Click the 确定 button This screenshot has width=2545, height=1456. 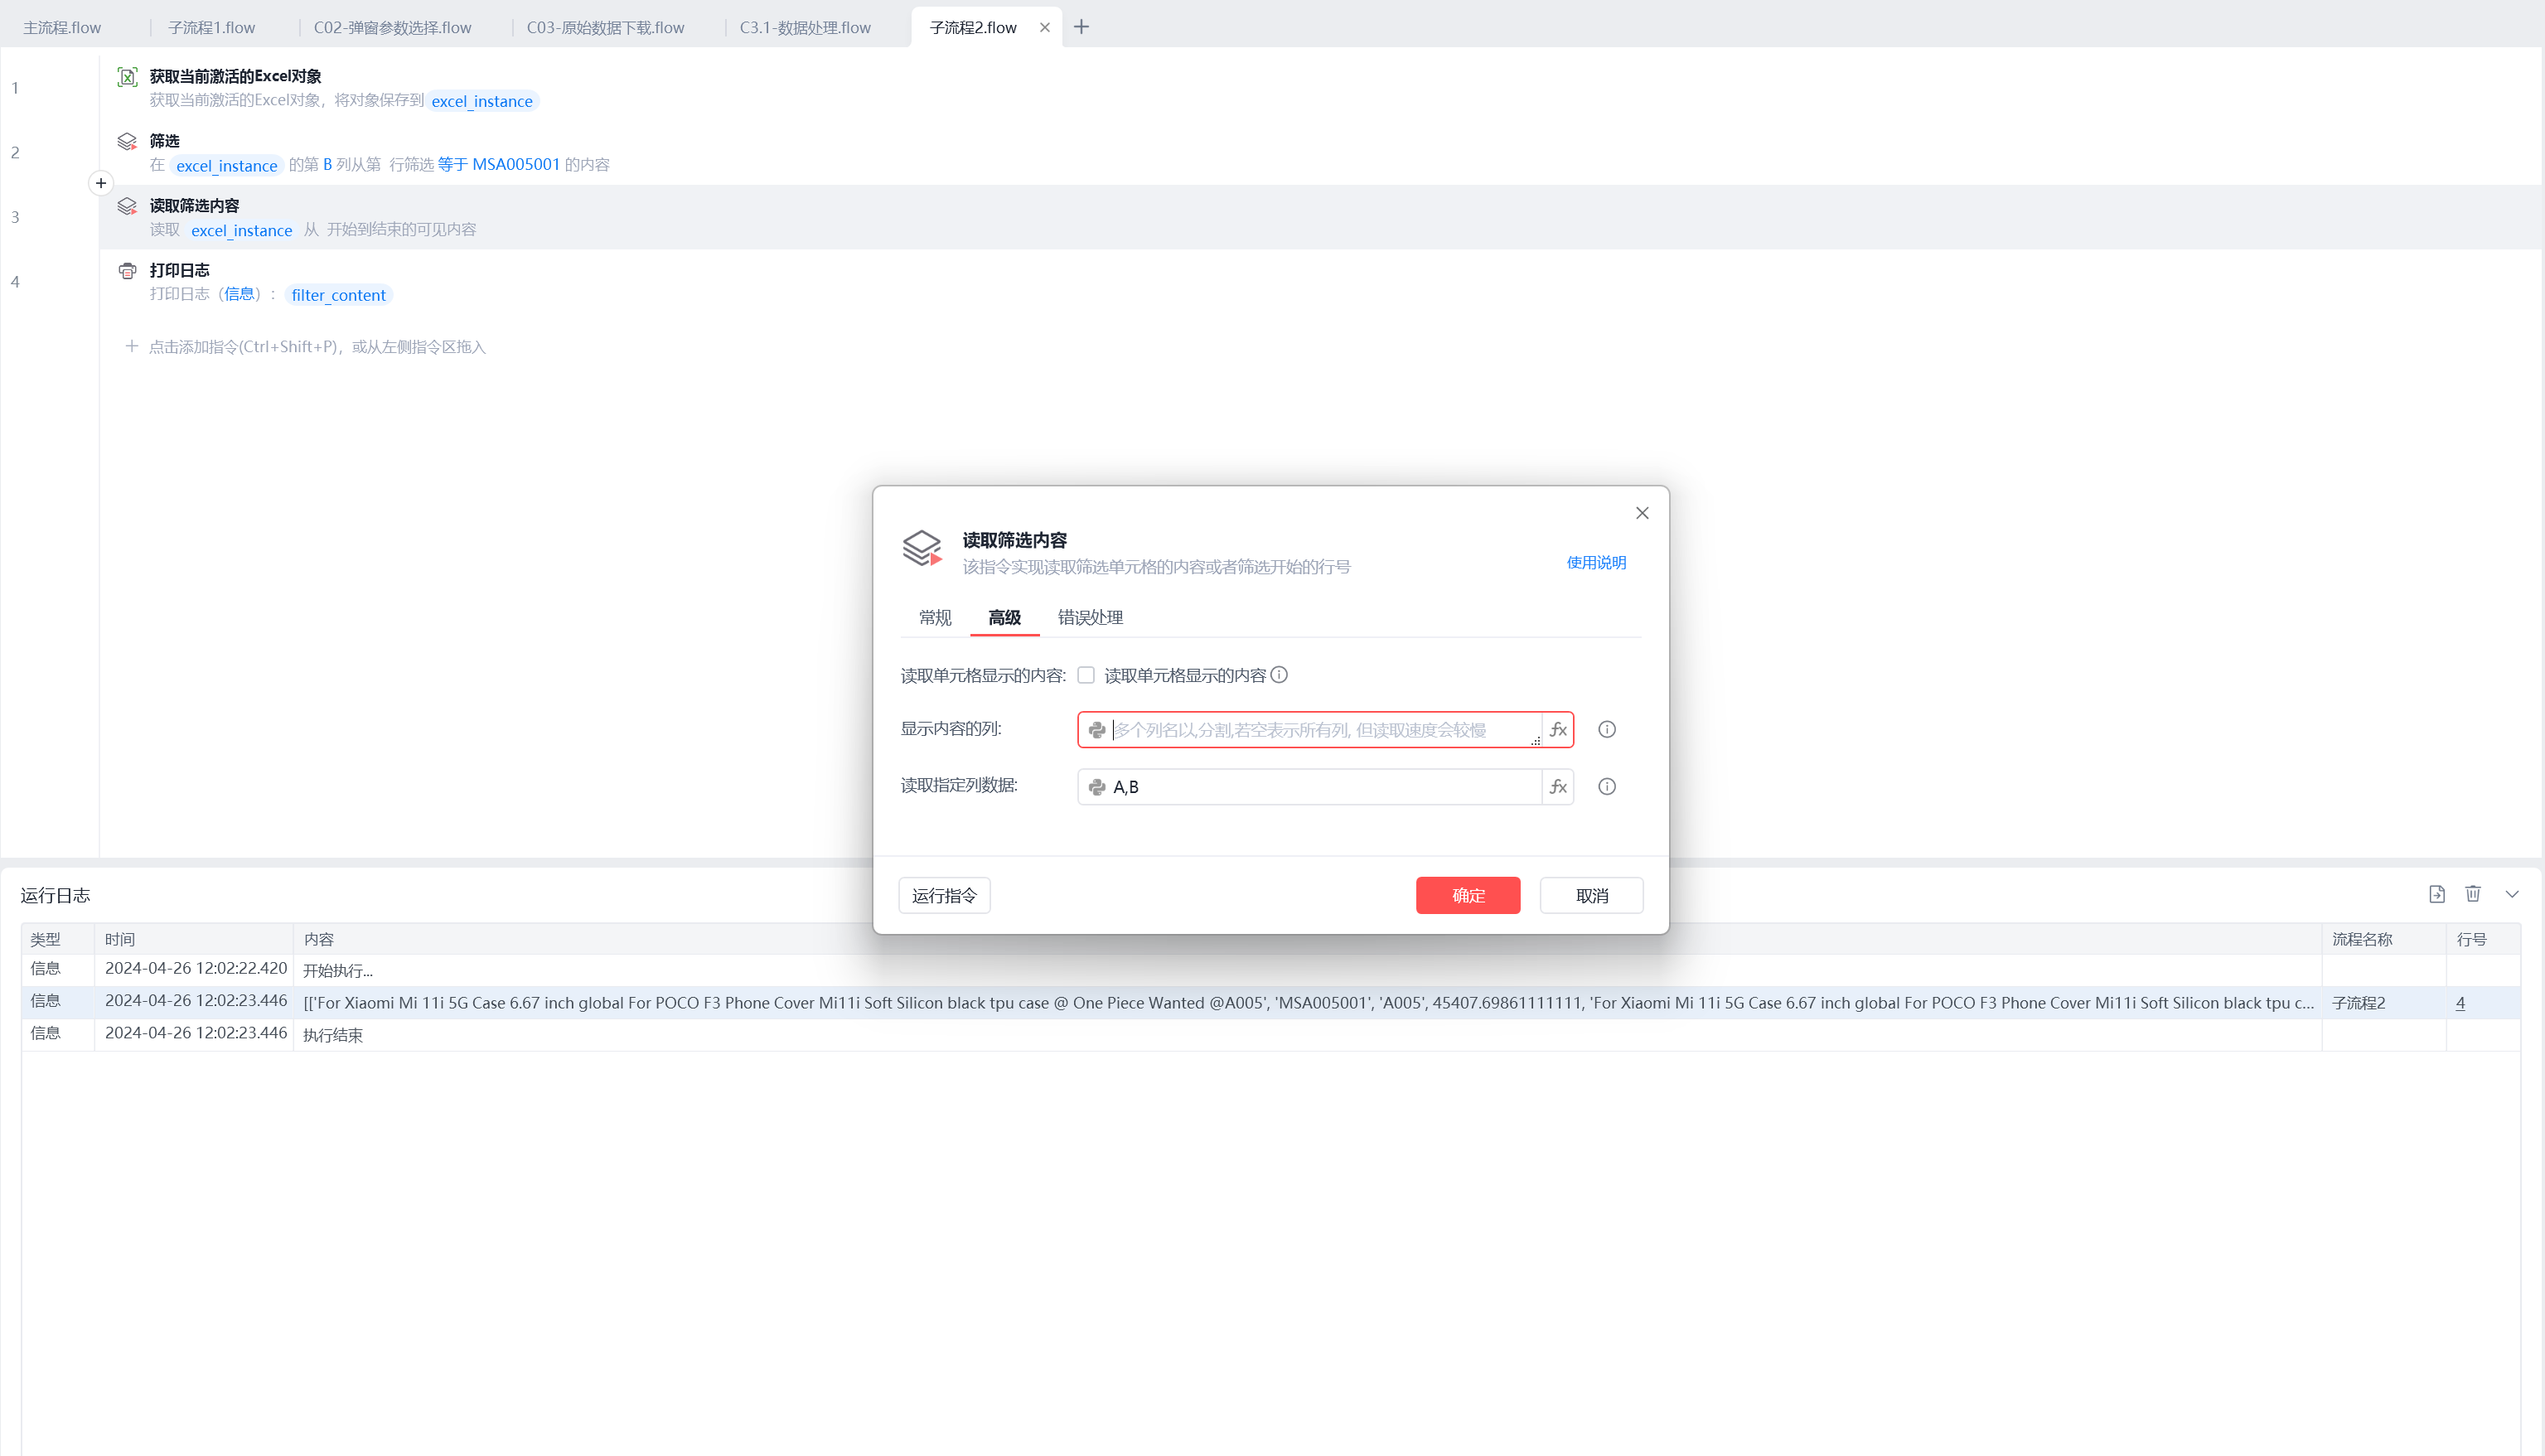(x=1467, y=895)
